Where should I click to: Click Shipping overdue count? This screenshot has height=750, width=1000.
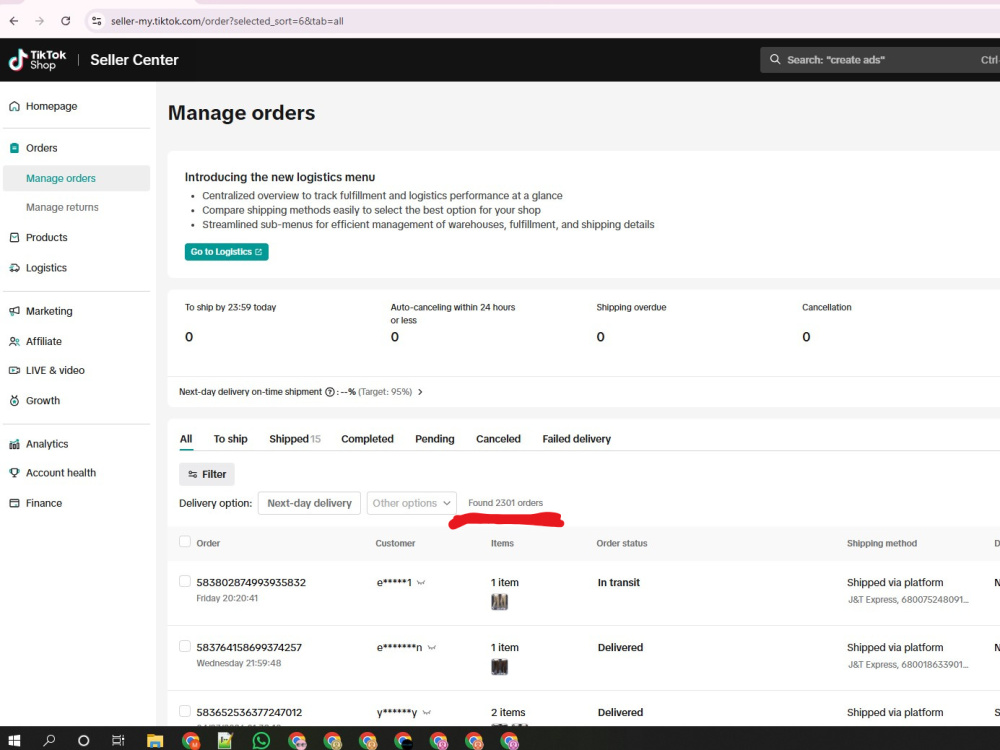point(600,337)
